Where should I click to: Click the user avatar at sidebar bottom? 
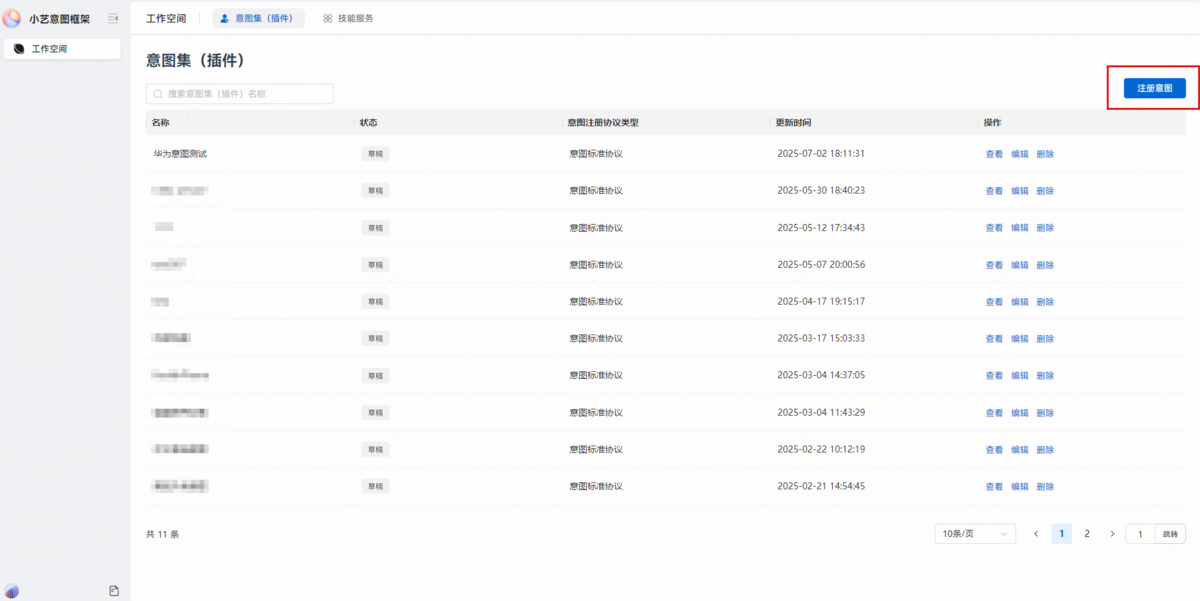(12, 591)
